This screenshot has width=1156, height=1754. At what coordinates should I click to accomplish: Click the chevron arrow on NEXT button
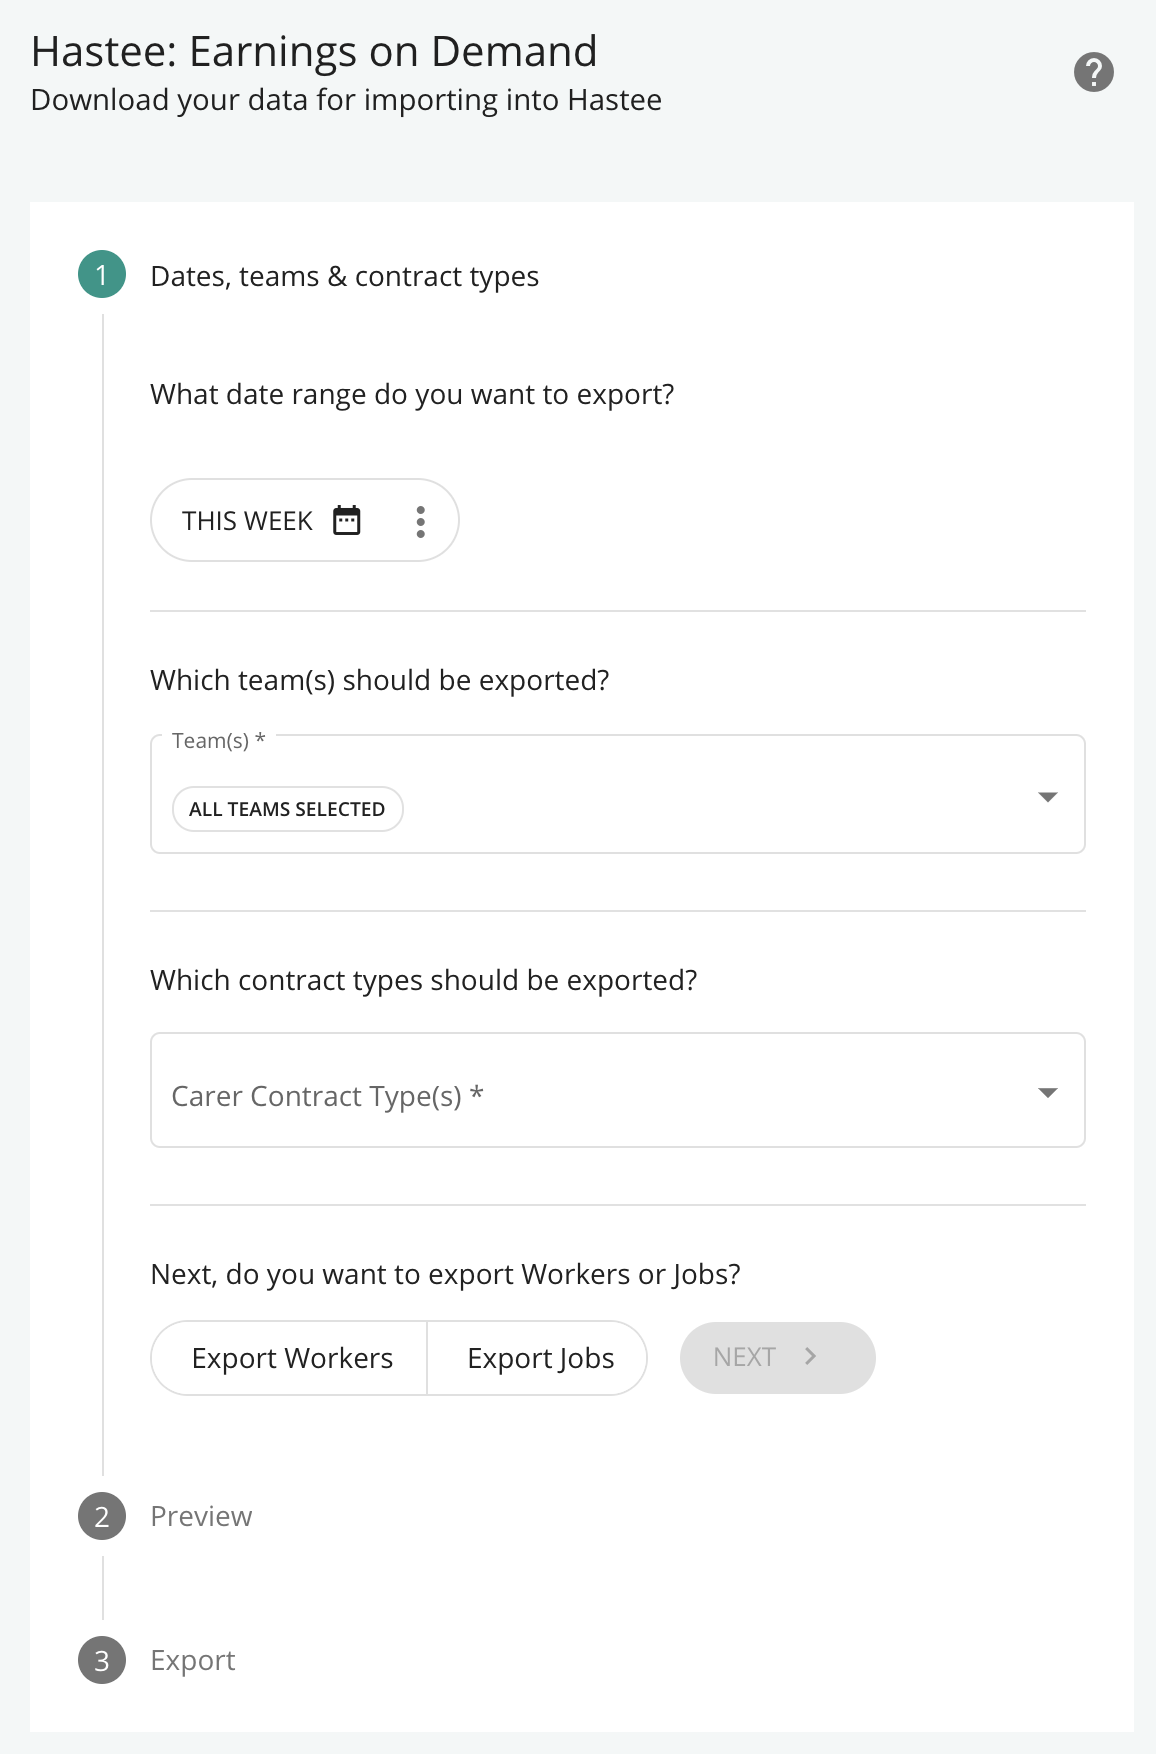[x=811, y=1357]
